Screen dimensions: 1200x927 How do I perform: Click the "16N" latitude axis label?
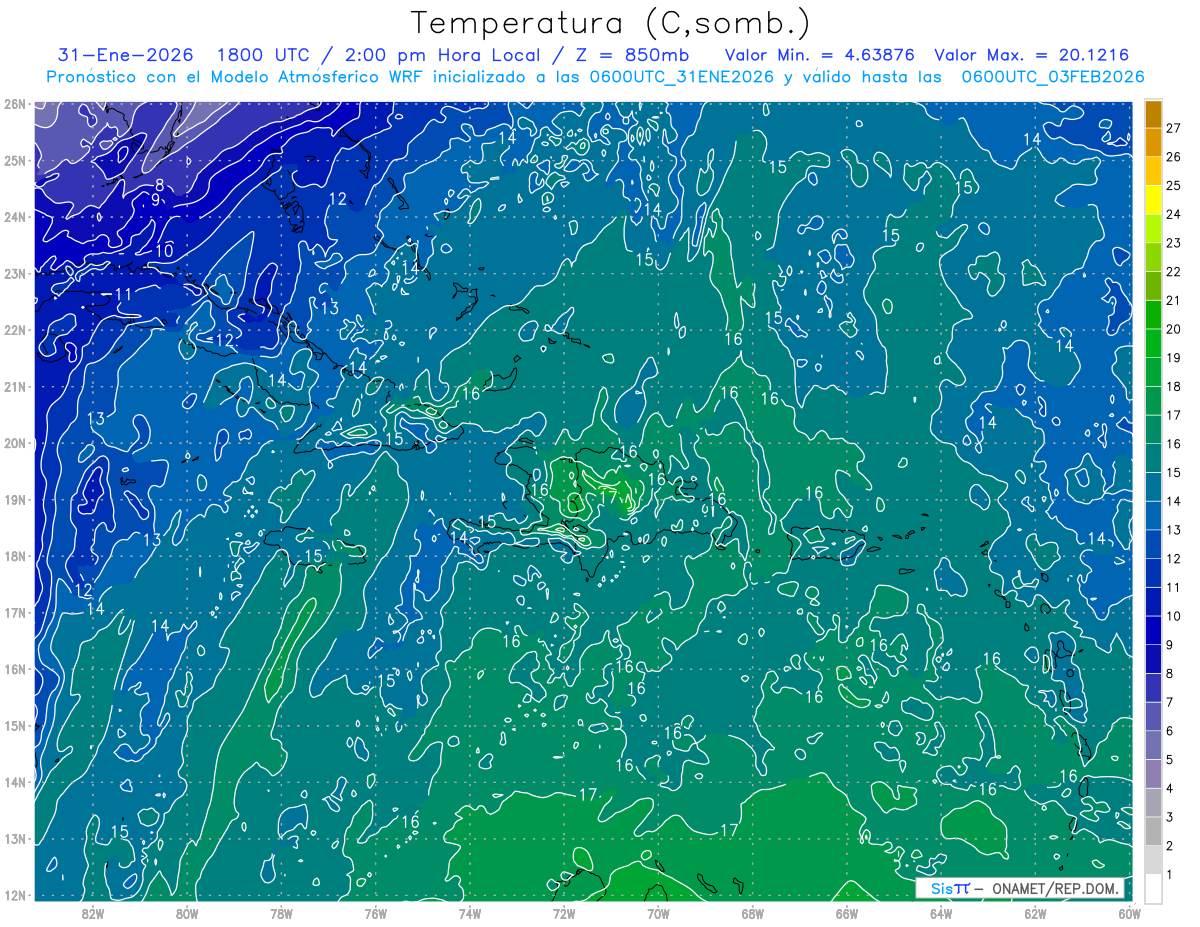14,669
